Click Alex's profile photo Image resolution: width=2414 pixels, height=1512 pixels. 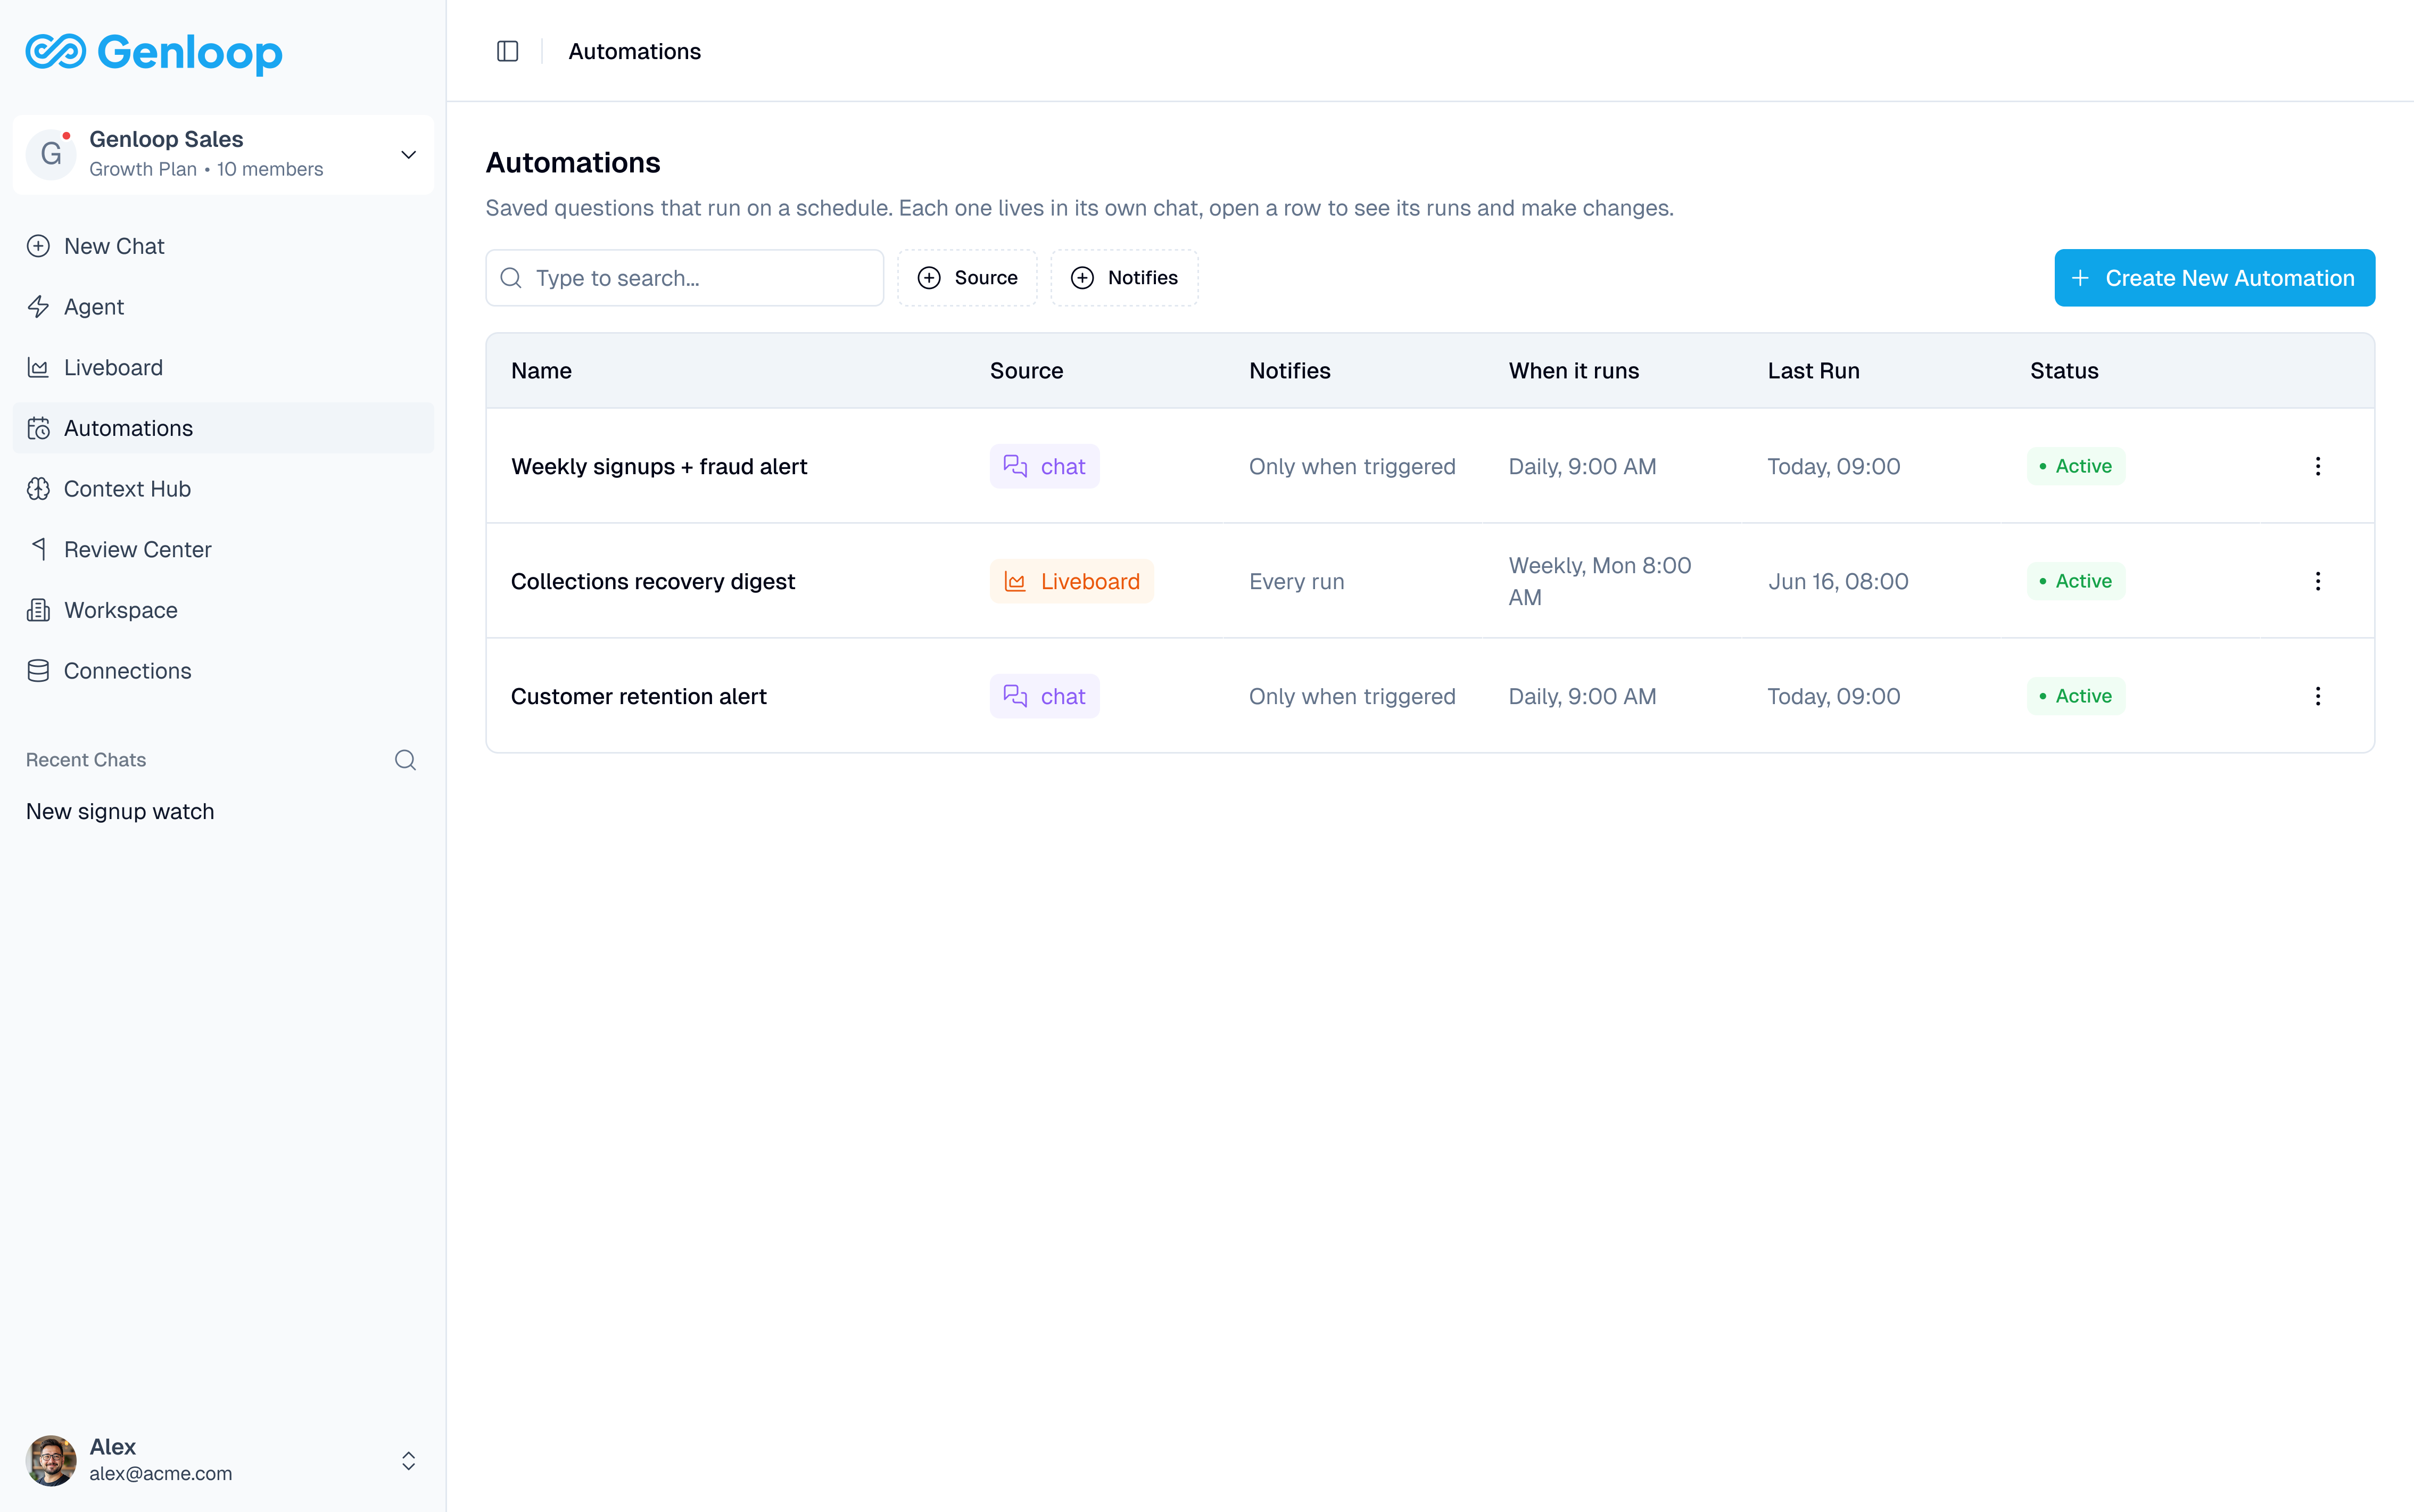point(51,1460)
